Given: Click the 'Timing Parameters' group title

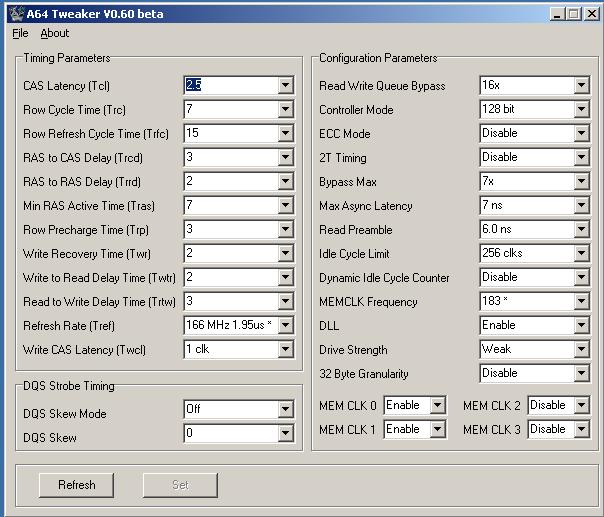Looking at the screenshot, I should (67, 58).
